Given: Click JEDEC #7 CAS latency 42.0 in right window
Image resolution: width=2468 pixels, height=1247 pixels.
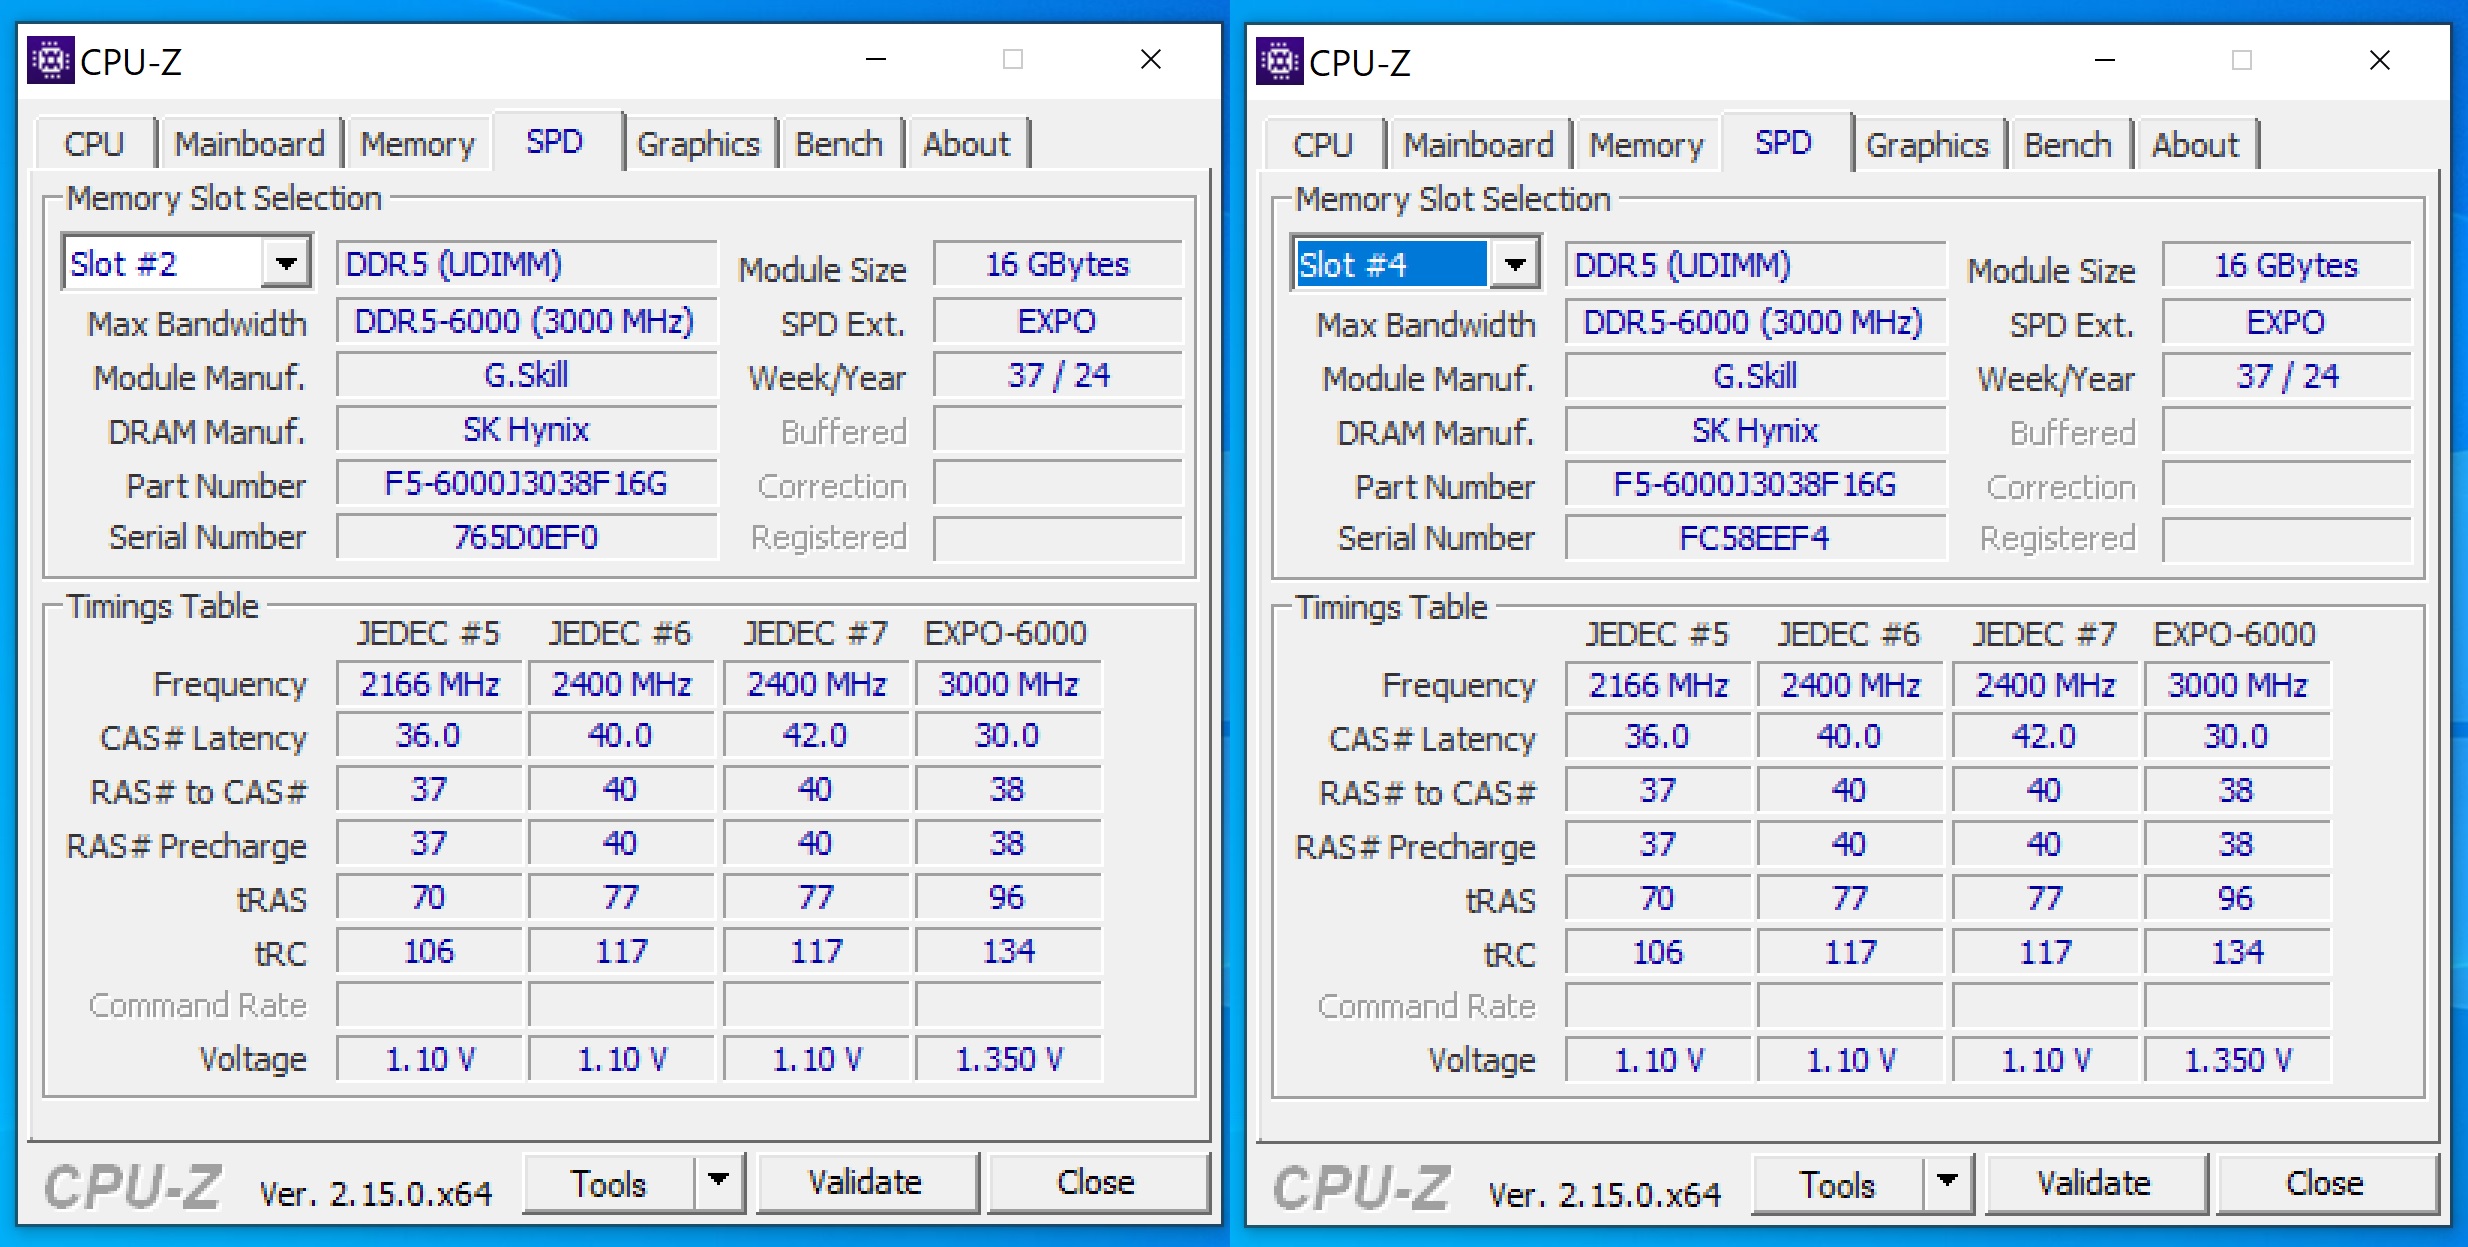Looking at the screenshot, I should [x=2045, y=737].
